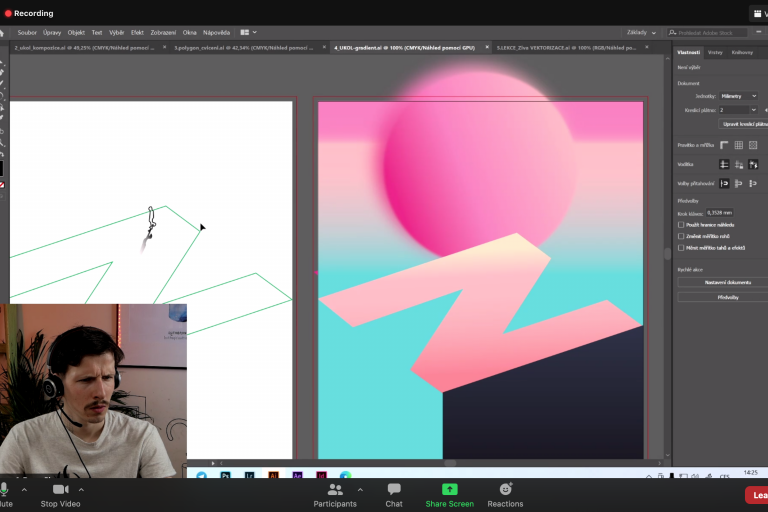Enable Použít hranice náhledu checkbox
The image size is (768, 512).
pyautogui.click(x=682, y=225)
